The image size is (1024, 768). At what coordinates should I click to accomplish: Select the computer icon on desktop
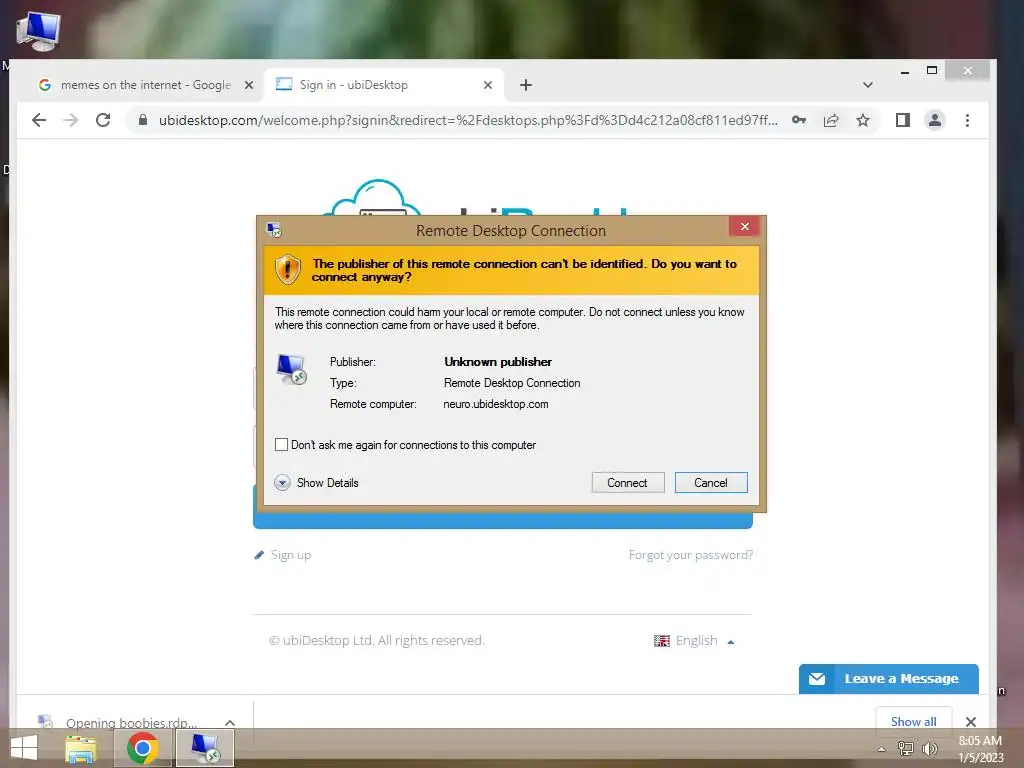[x=39, y=31]
